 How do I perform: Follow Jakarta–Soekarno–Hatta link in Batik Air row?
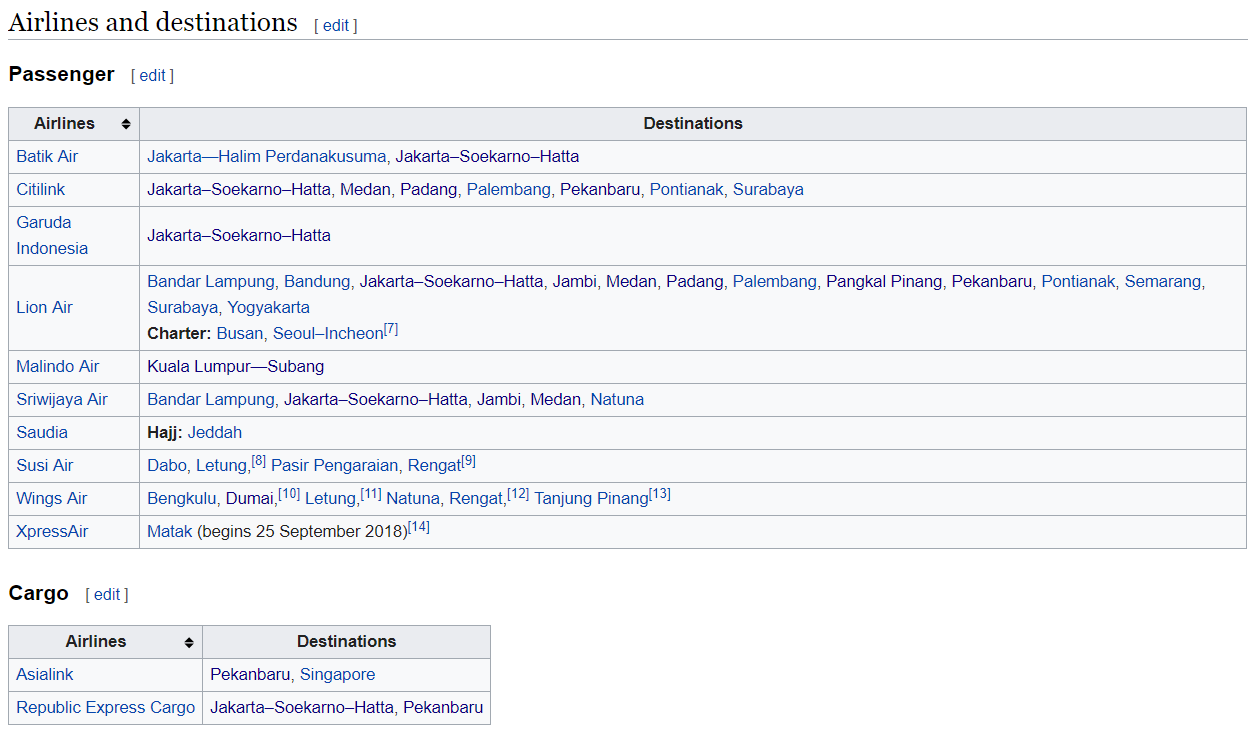(x=487, y=157)
